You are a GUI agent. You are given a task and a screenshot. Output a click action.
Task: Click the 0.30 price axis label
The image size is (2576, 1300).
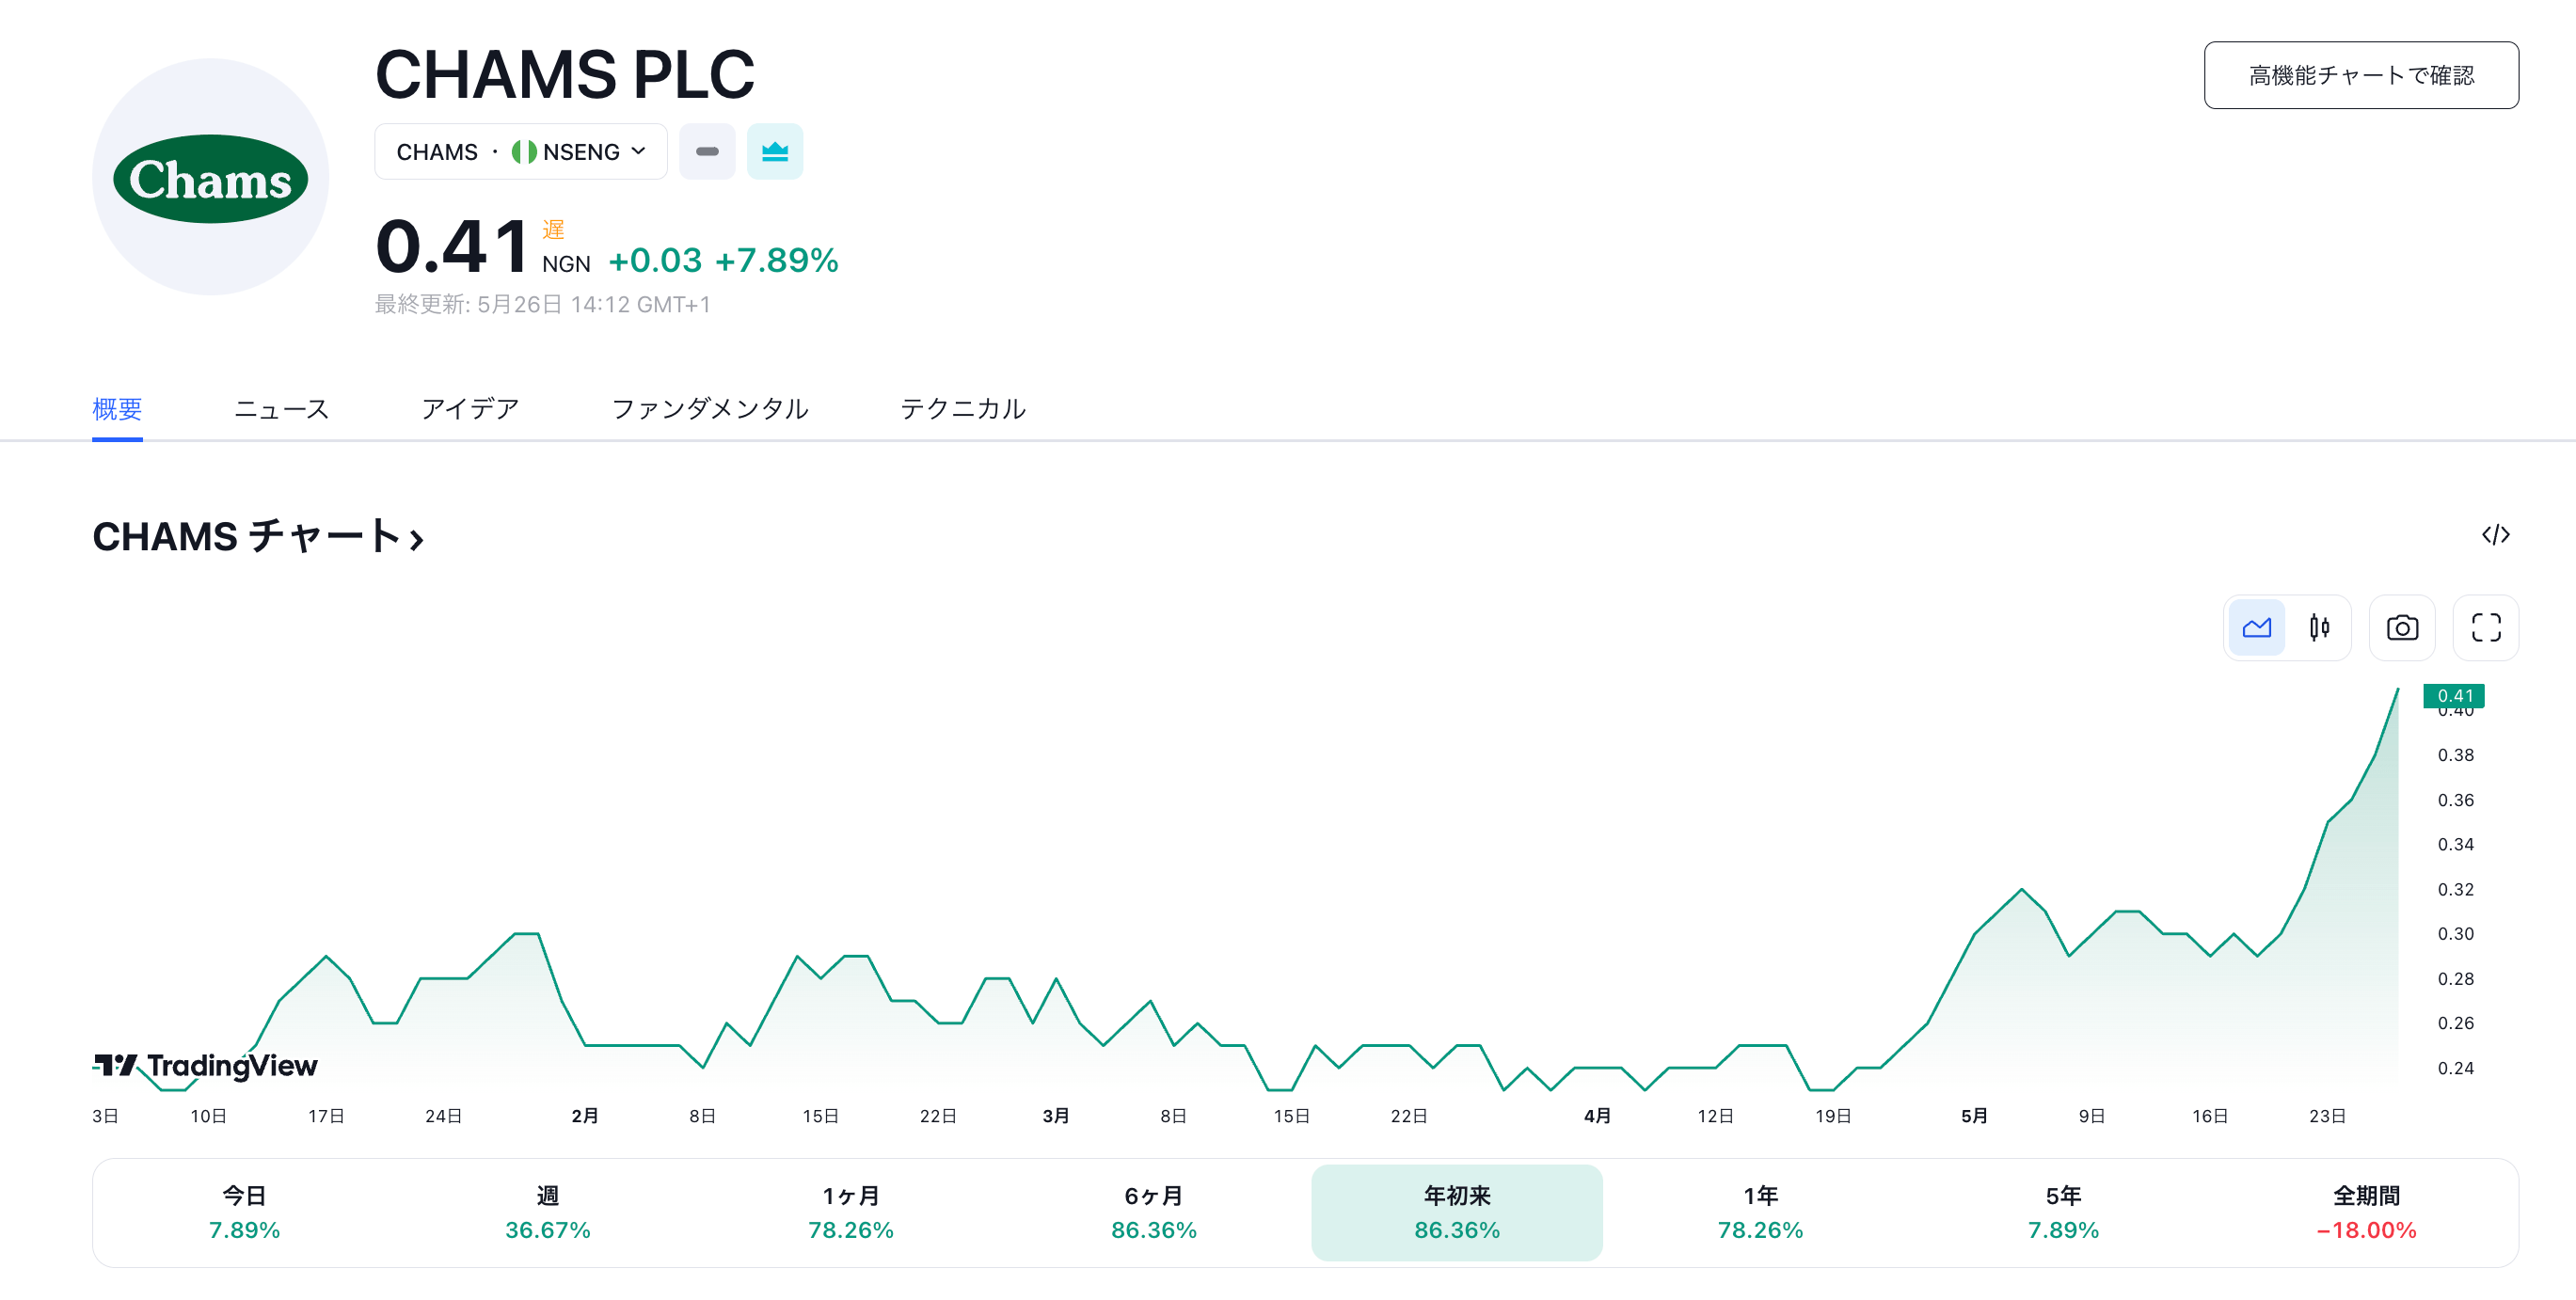click(2455, 934)
